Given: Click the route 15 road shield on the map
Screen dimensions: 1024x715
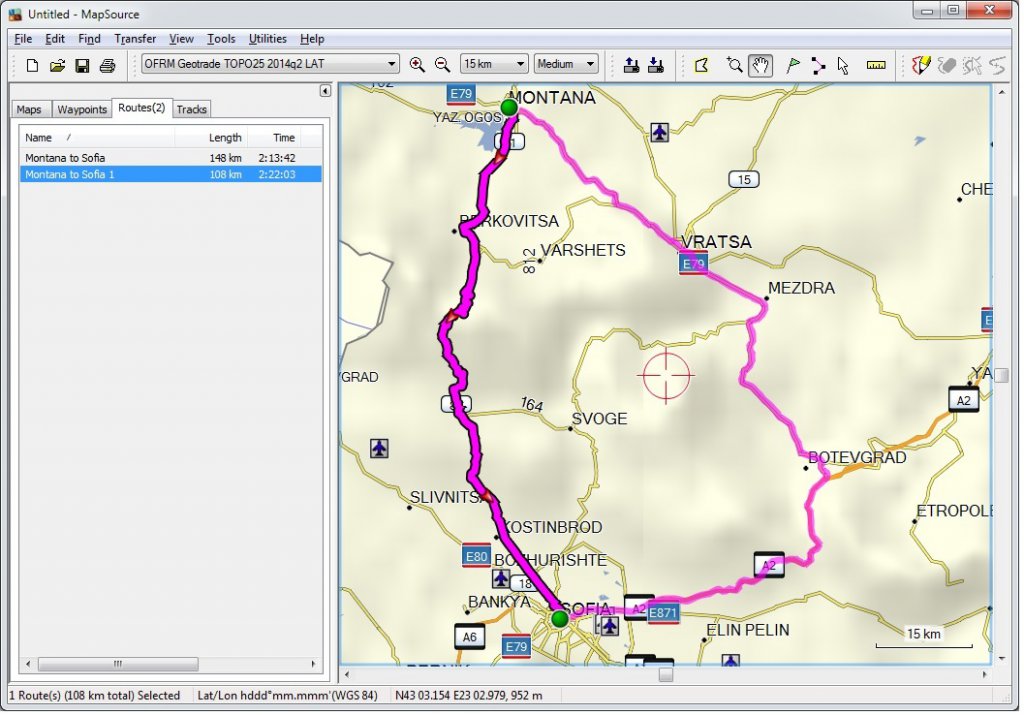Looking at the screenshot, I should pos(744,179).
